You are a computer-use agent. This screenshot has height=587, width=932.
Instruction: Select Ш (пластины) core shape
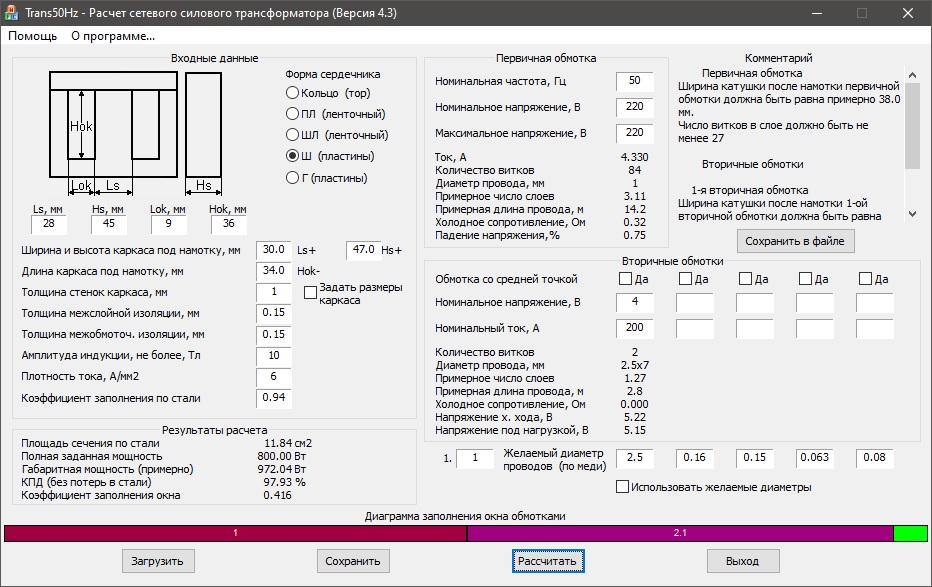(330, 156)
